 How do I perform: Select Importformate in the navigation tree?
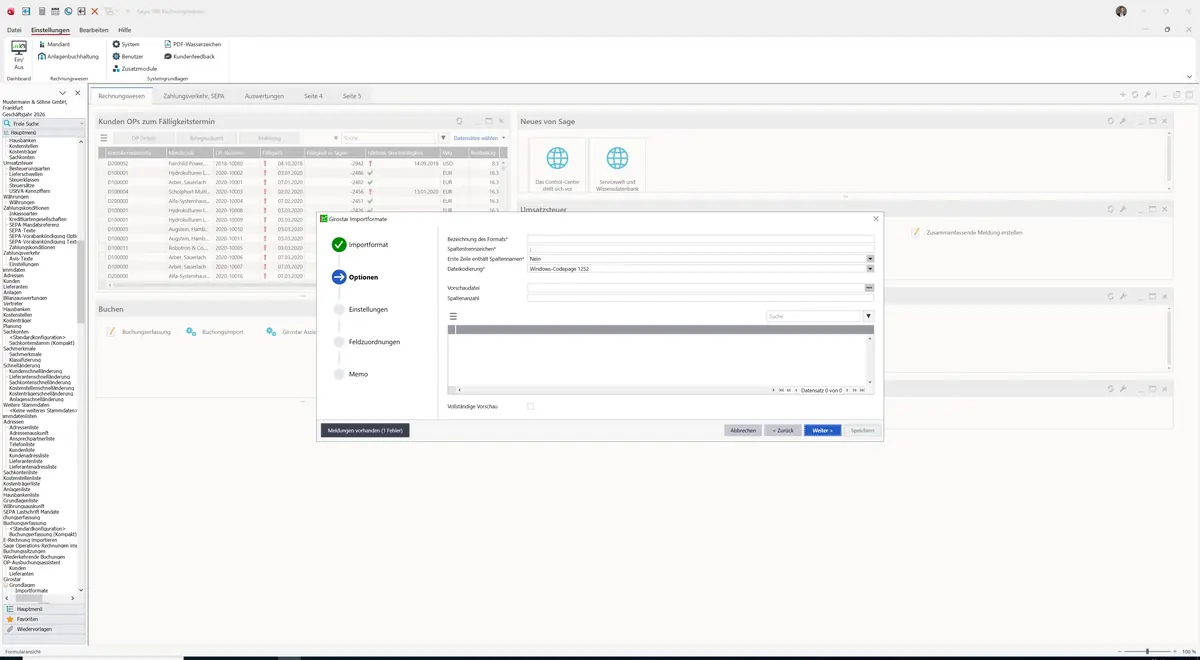(31, 591)
